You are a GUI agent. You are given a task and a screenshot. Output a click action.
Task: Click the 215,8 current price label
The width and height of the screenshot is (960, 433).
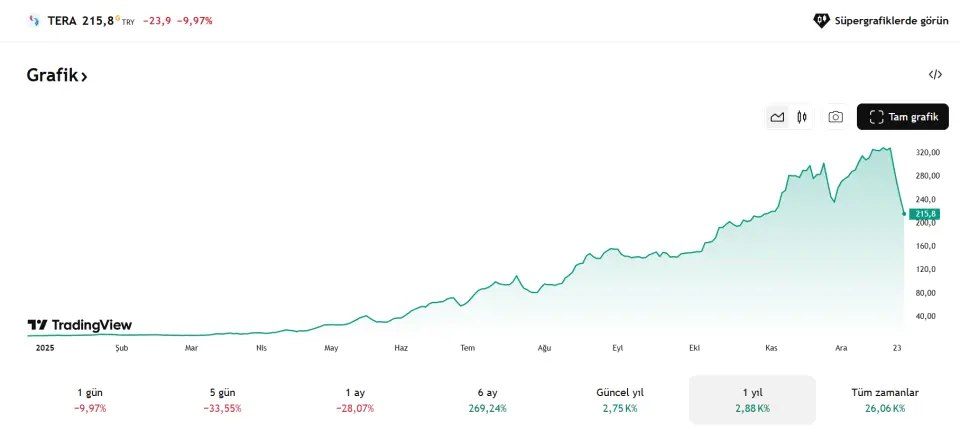[926, 214]
